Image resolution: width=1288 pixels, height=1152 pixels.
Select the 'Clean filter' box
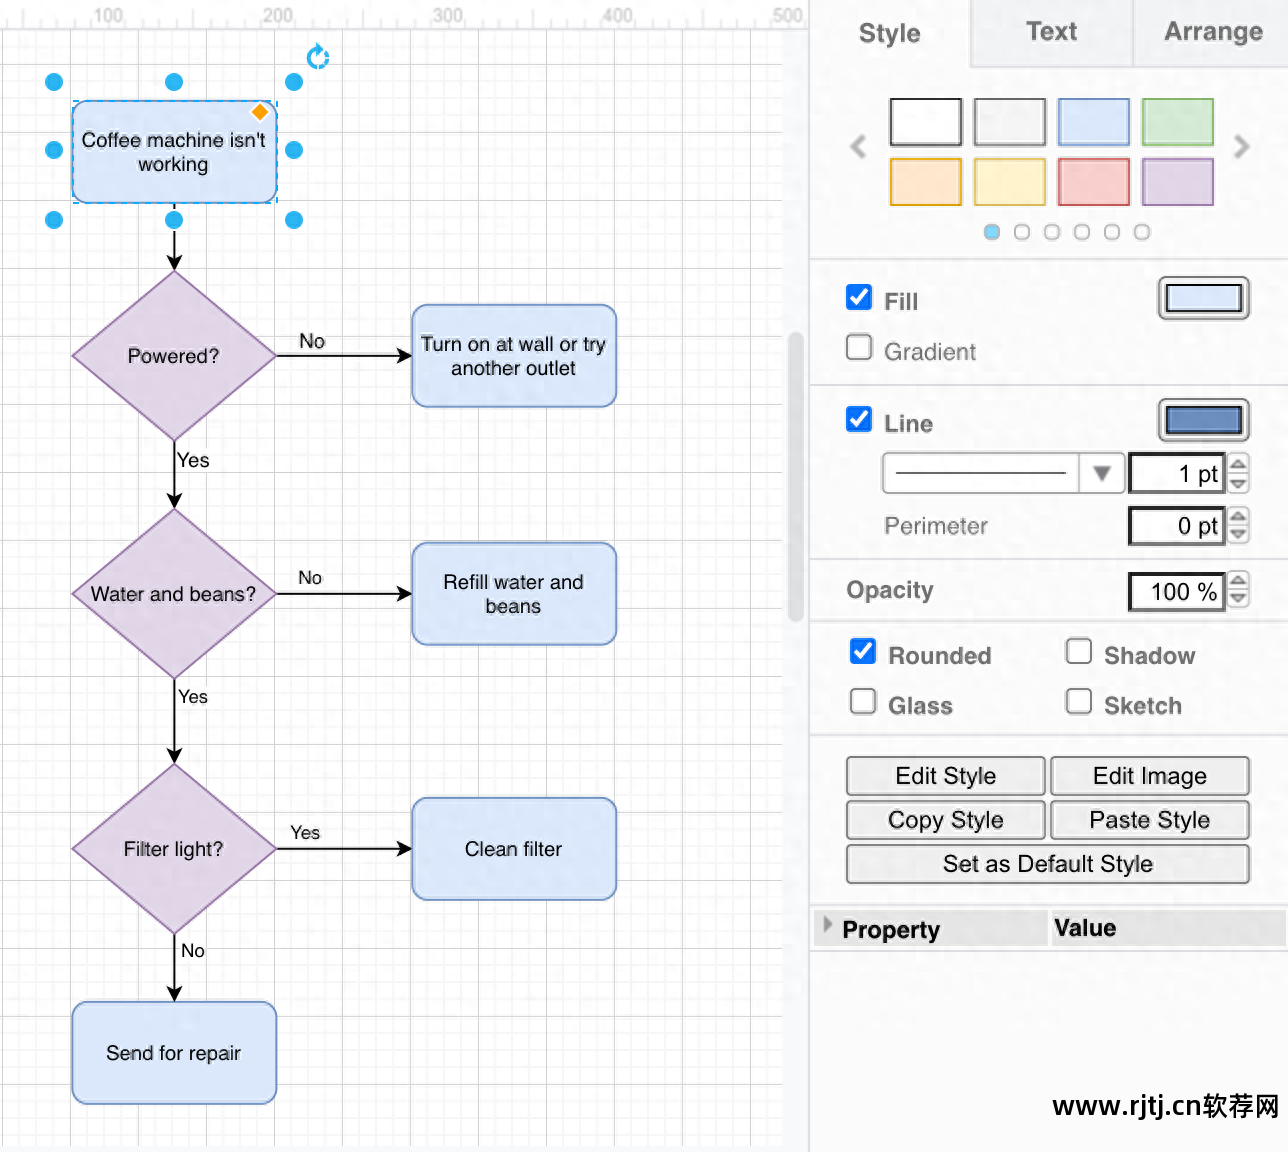click(x=514, y=849)
